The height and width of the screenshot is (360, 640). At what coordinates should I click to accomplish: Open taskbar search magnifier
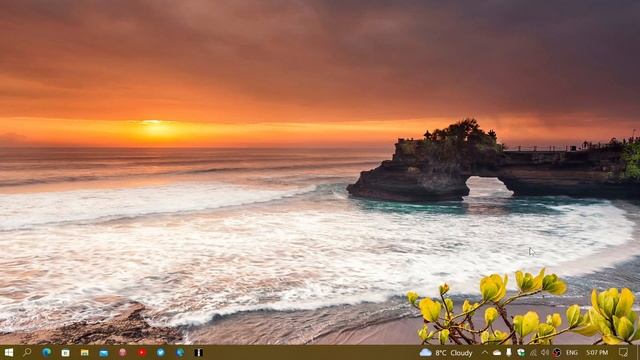pos(27,352)
